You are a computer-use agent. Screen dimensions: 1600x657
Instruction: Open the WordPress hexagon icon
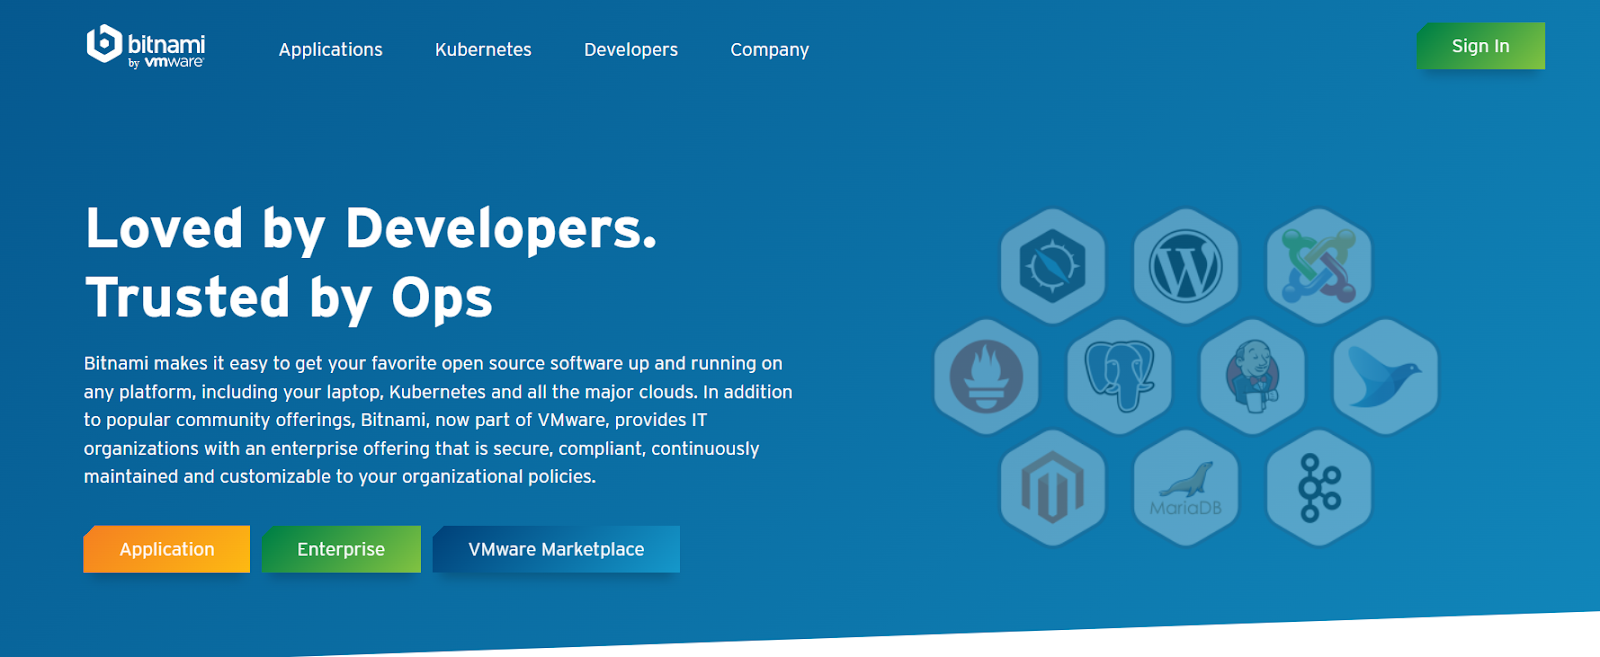tap(1186, 266)
